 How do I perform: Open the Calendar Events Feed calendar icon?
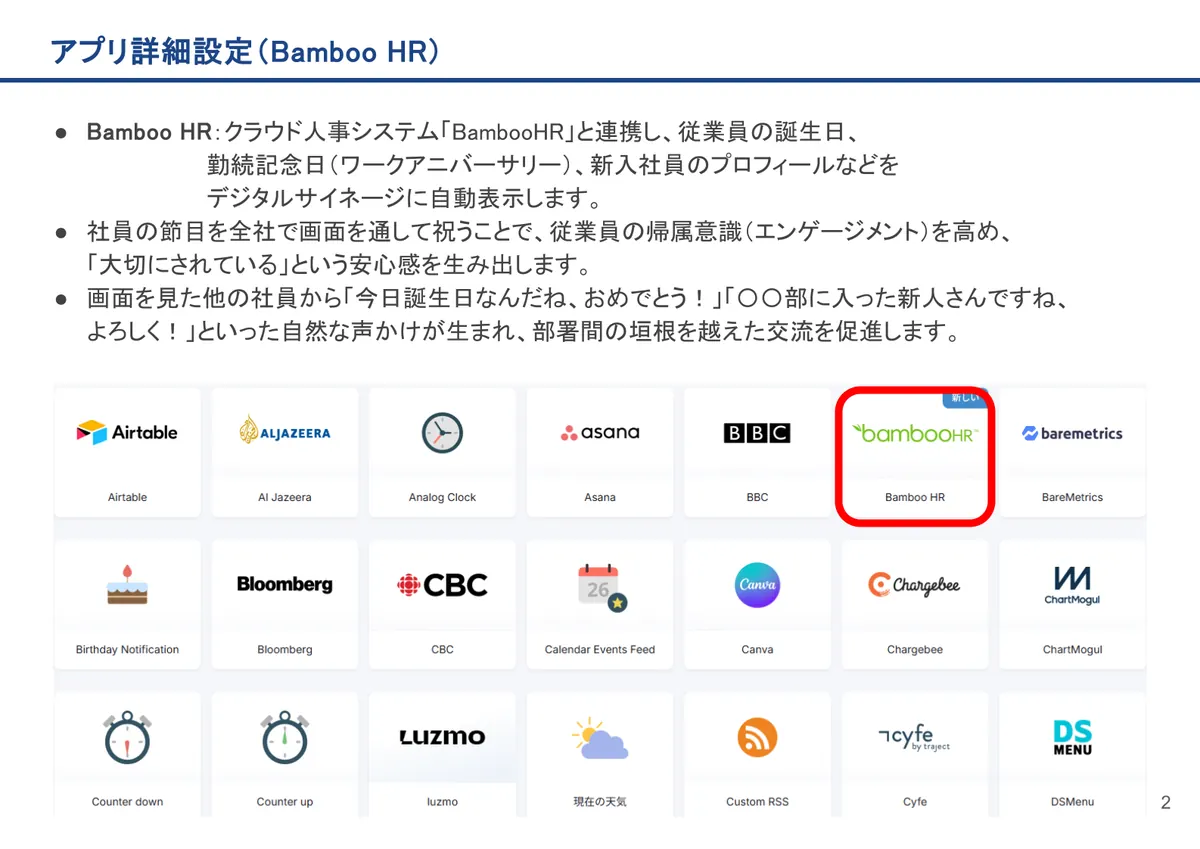602,588
